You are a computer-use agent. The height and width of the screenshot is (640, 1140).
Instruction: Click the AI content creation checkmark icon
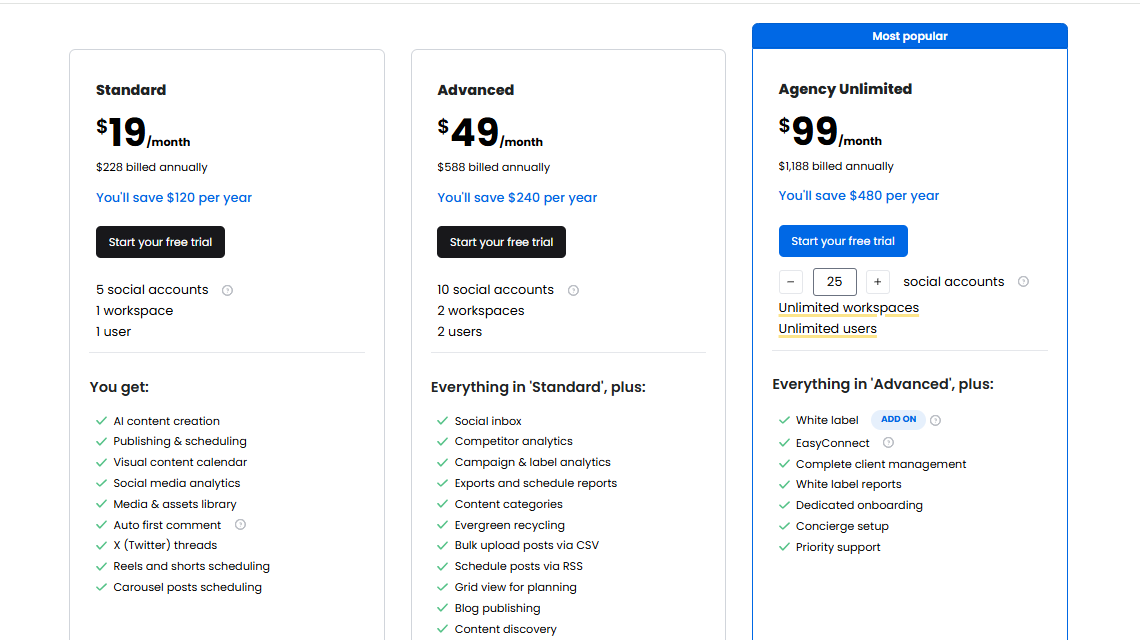click(x=101, y=421)
